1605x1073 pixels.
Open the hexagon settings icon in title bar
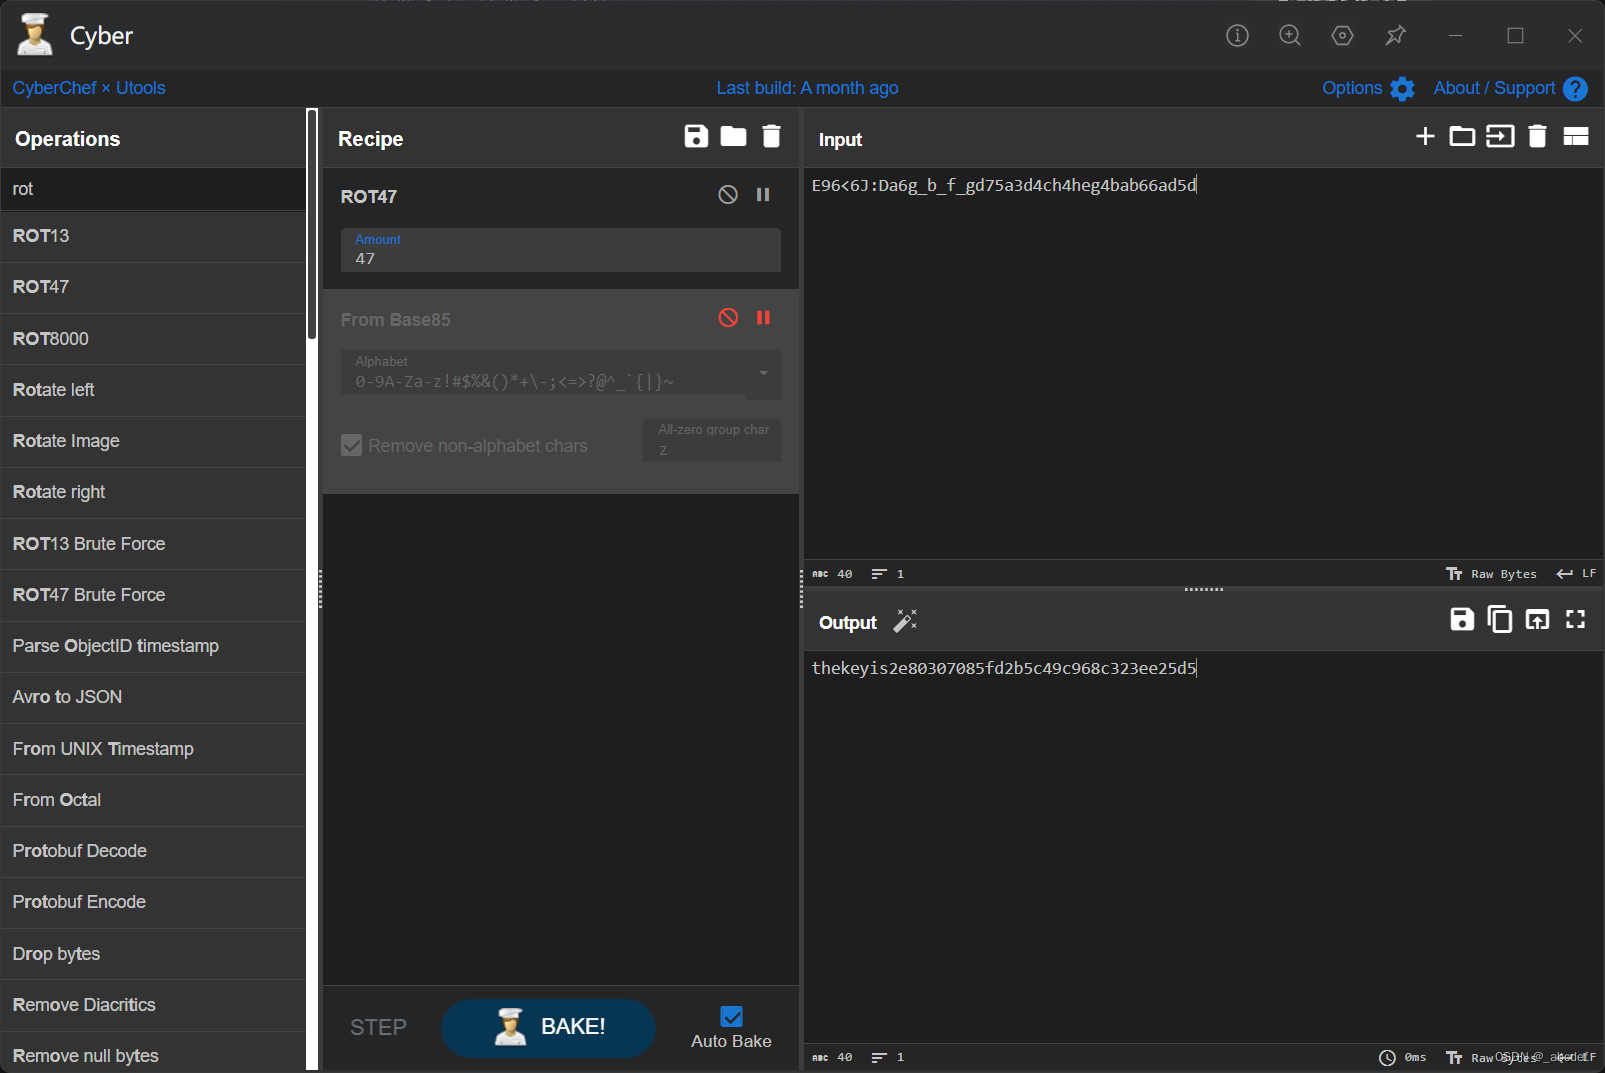[1343, 36]
